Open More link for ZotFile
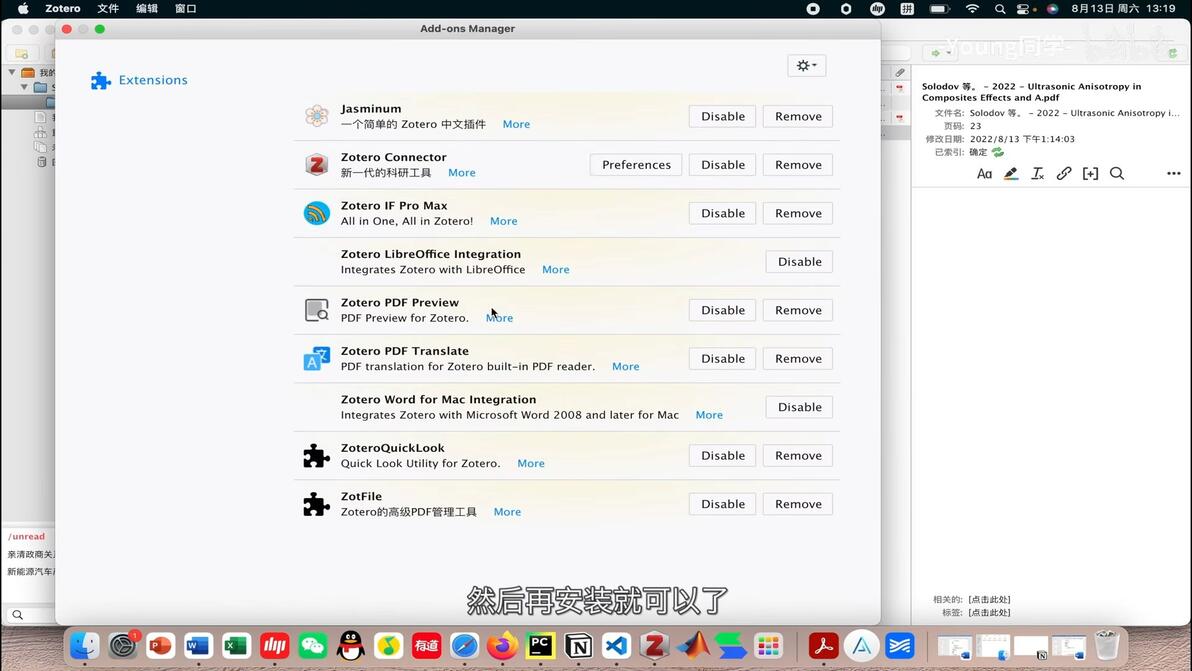1192x671 pixels. tap(507, 512)
